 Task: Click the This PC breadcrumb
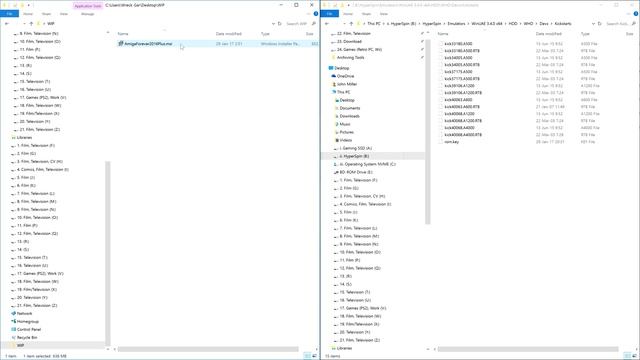[373, 24]
